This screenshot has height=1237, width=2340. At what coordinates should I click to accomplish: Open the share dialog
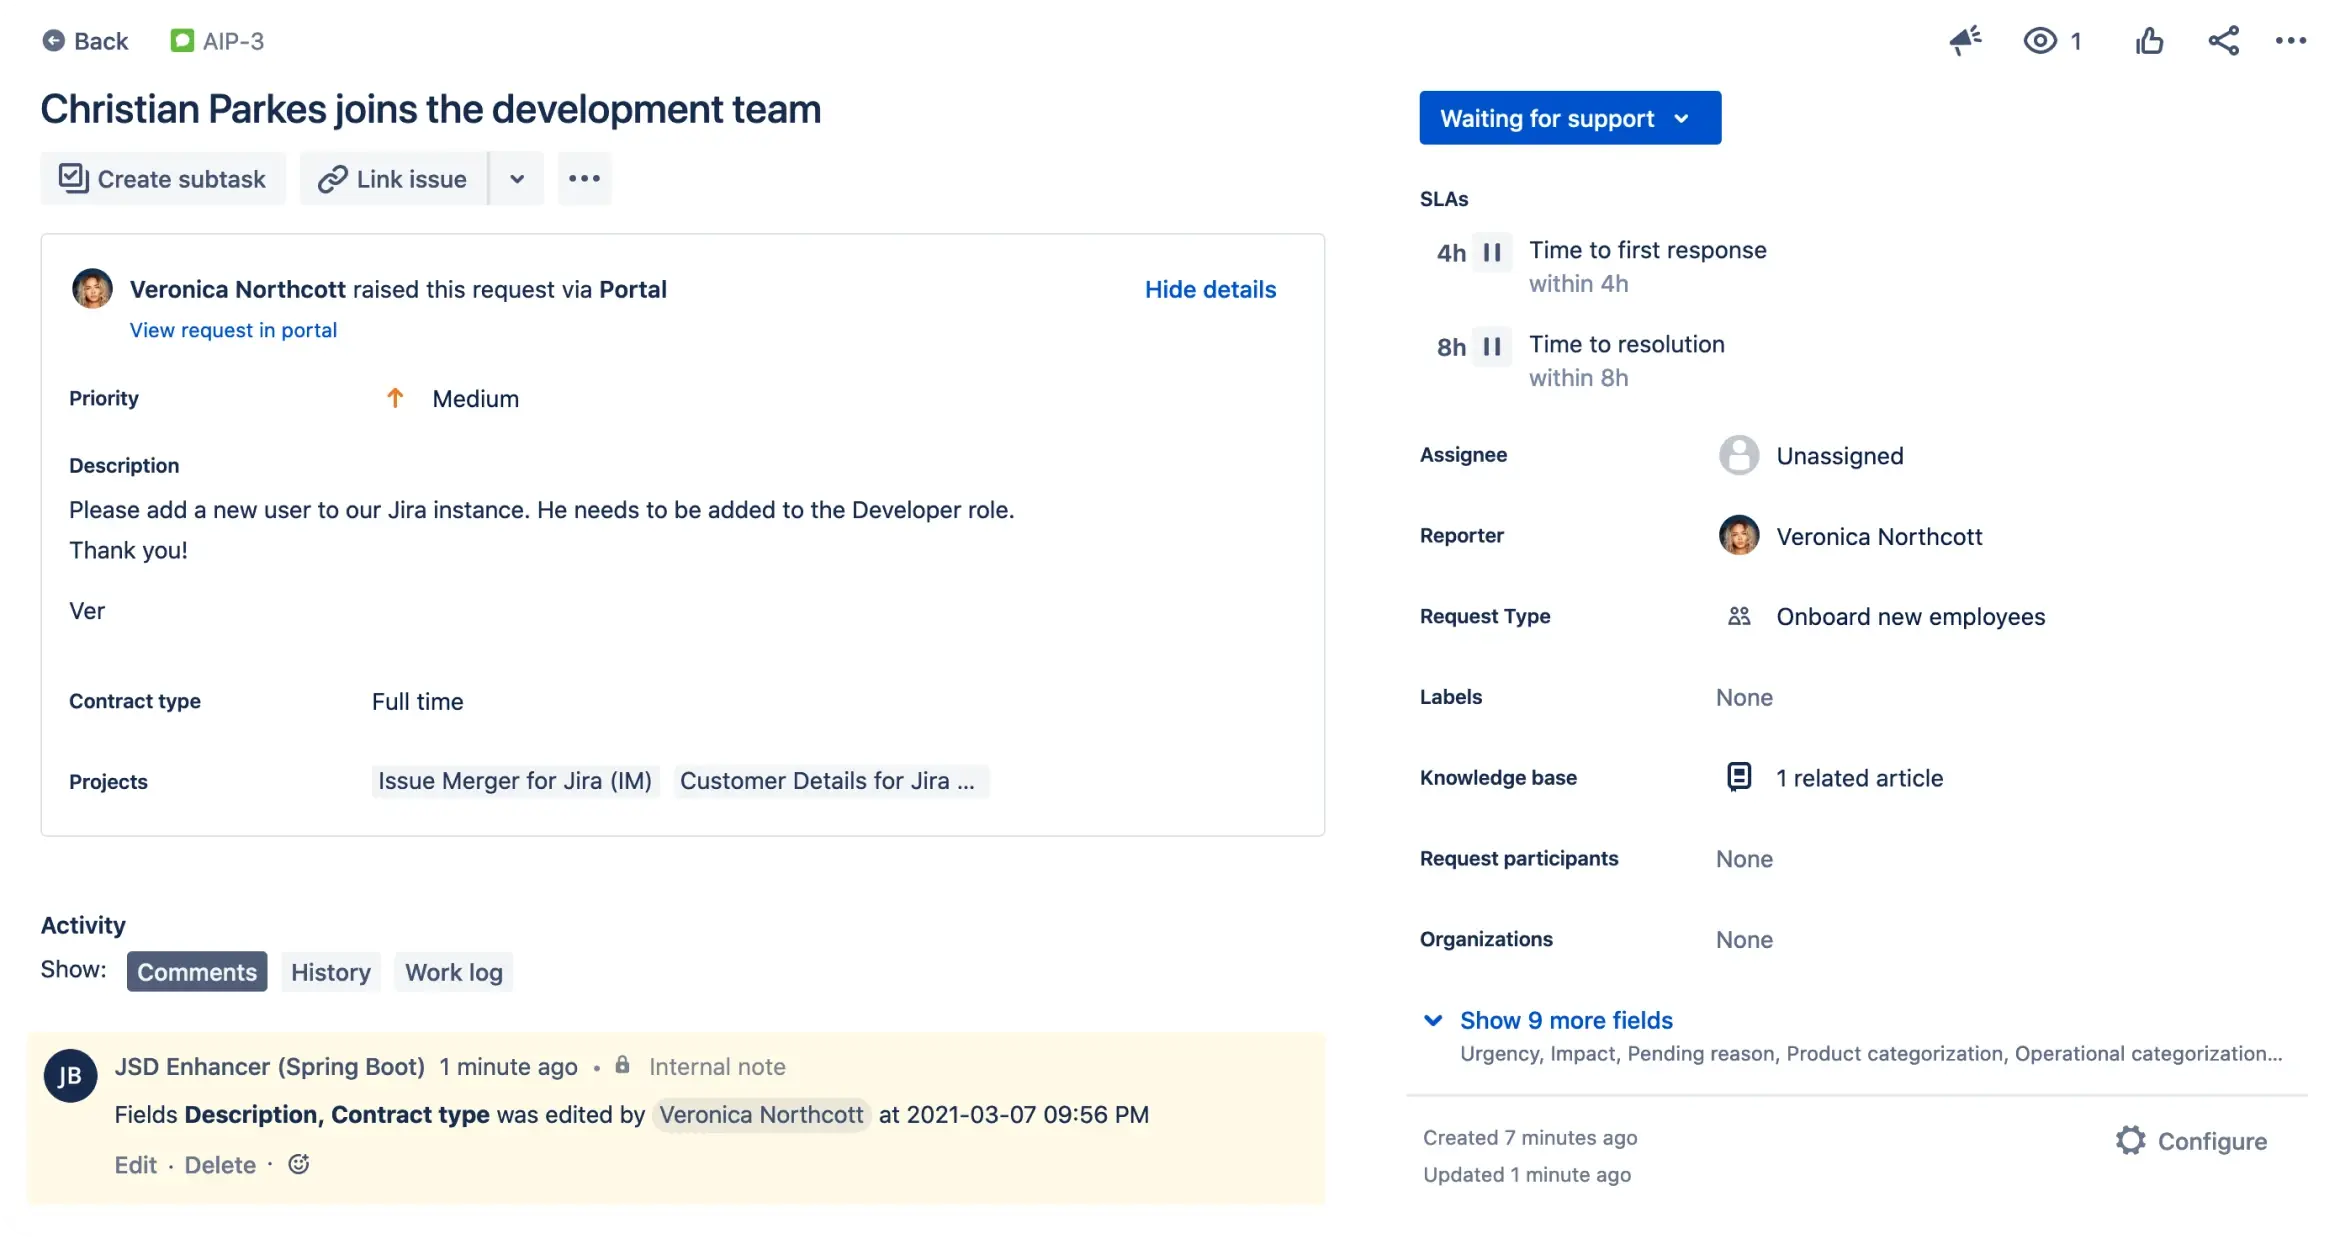pyautogui.click(x=2223, y=40)
